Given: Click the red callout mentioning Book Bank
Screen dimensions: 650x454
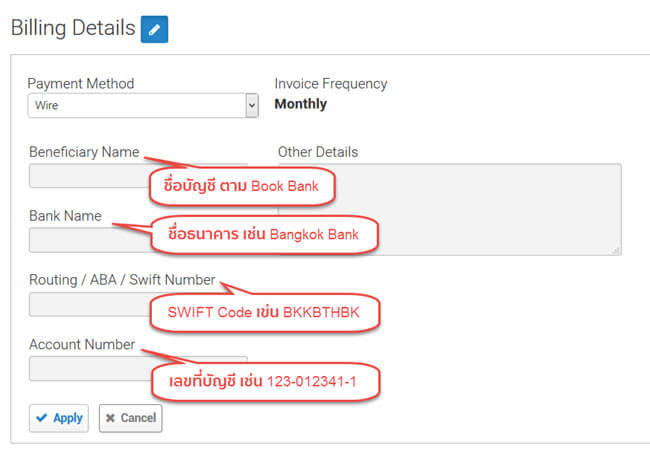Looking at the screenshot, I should pyautogui.click(x=241, y=186).
